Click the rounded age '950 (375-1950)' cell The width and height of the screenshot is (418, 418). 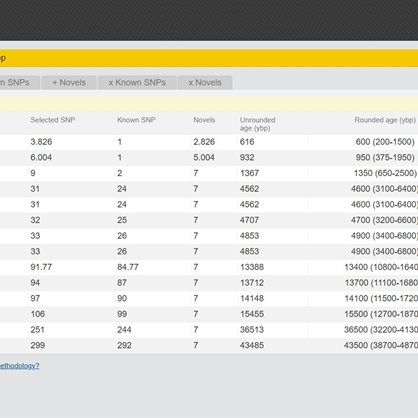385,157
